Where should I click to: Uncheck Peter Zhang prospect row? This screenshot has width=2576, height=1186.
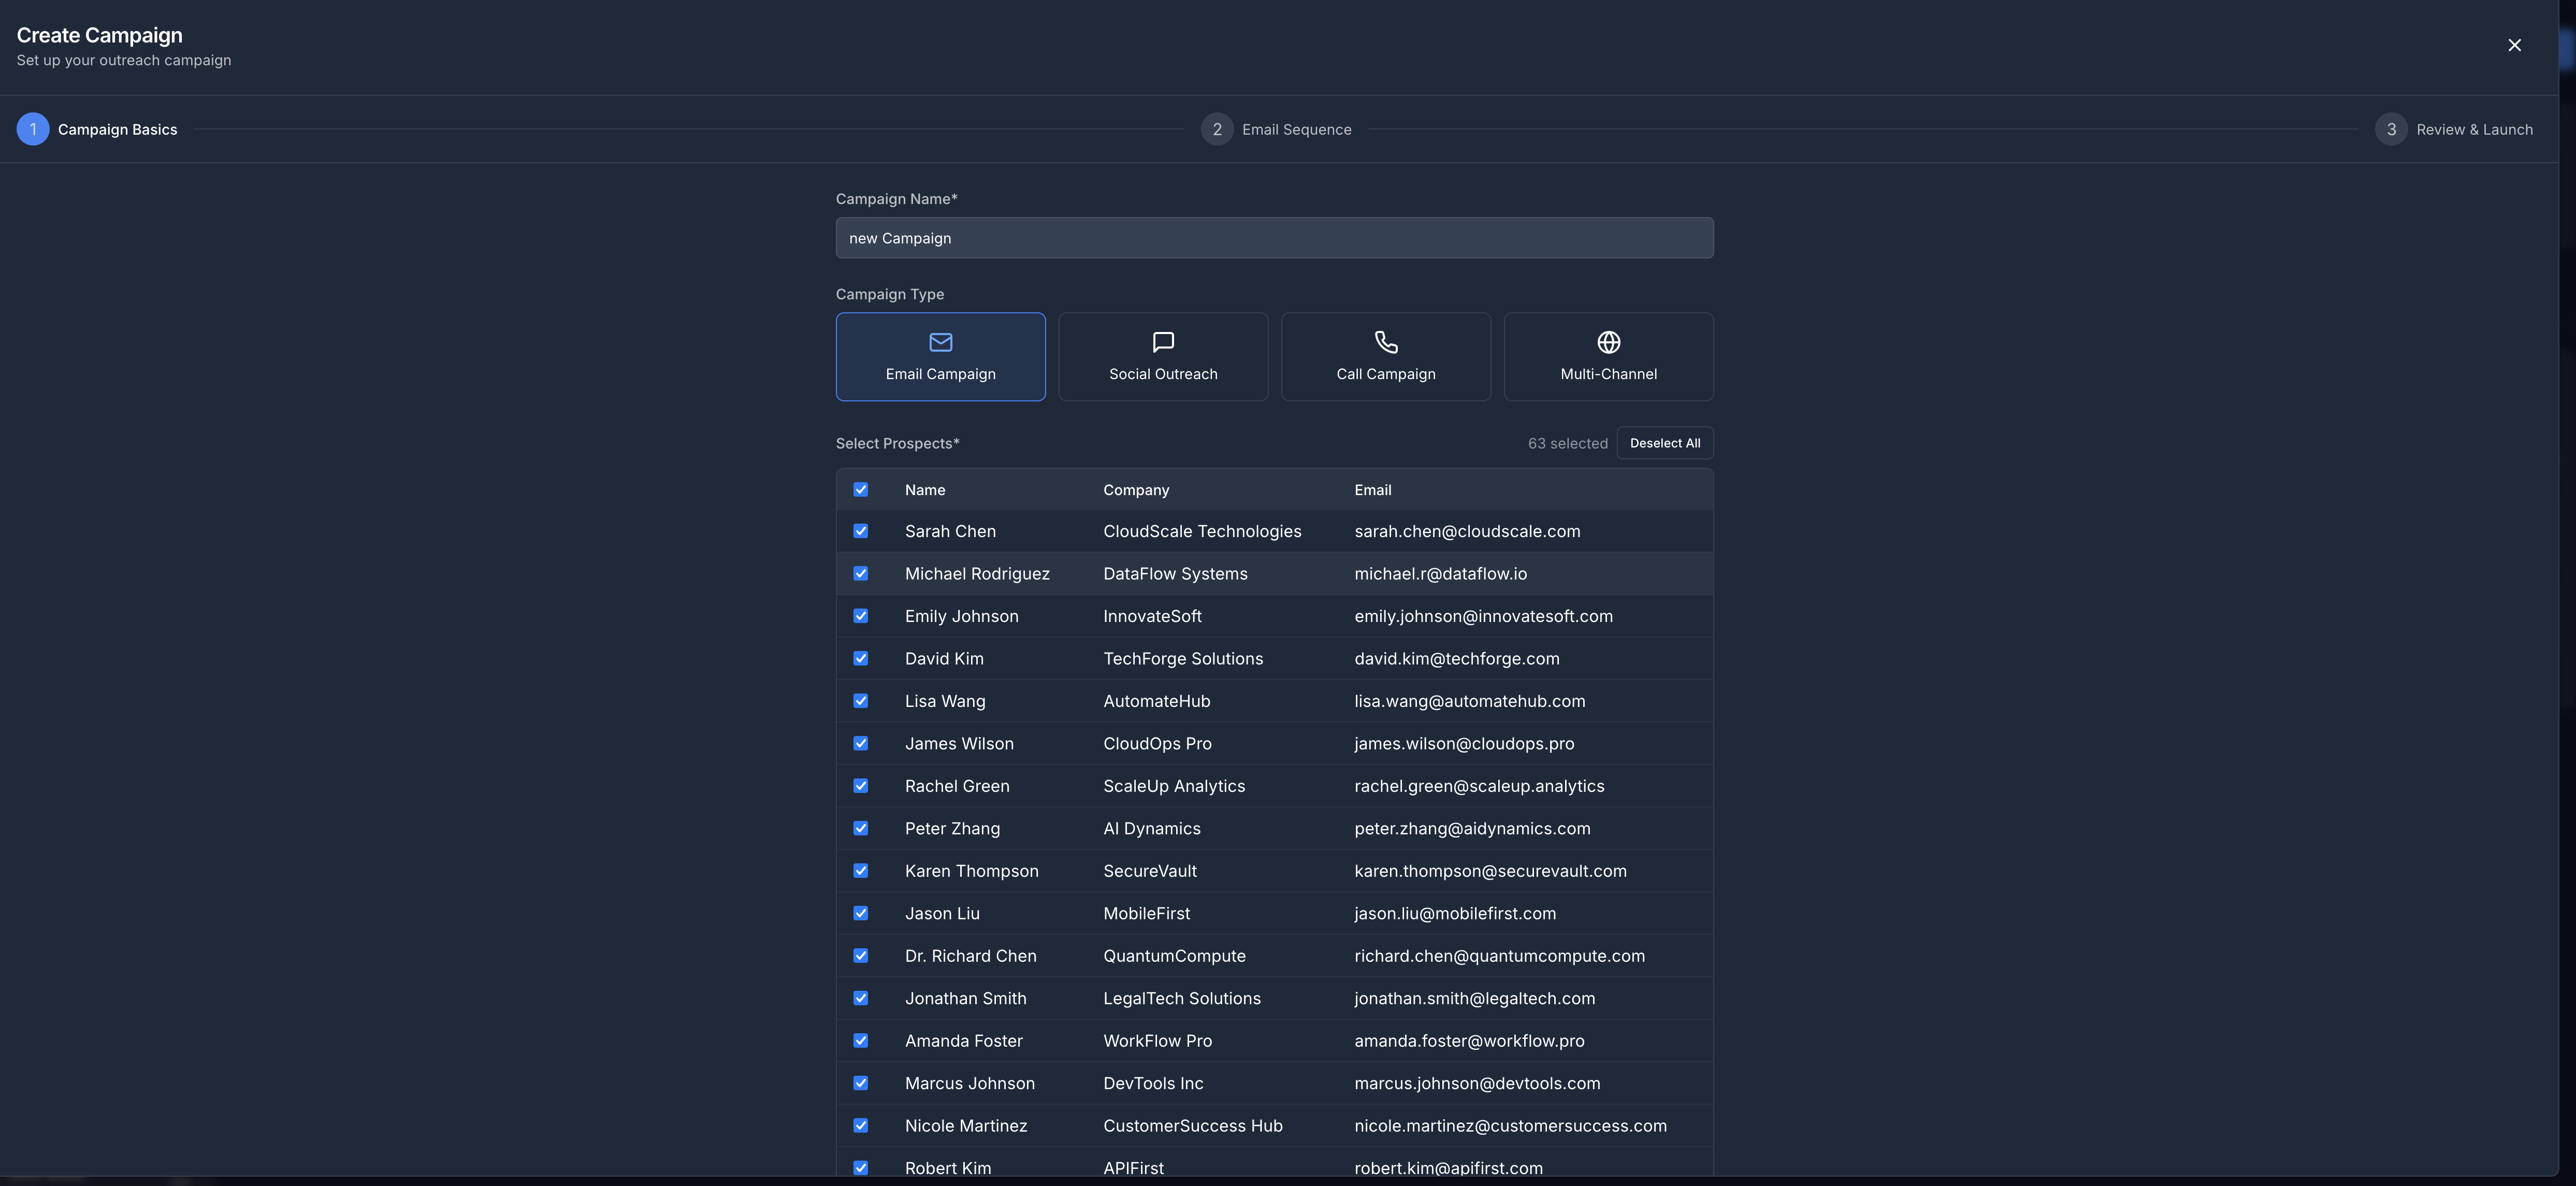(860, 828)
